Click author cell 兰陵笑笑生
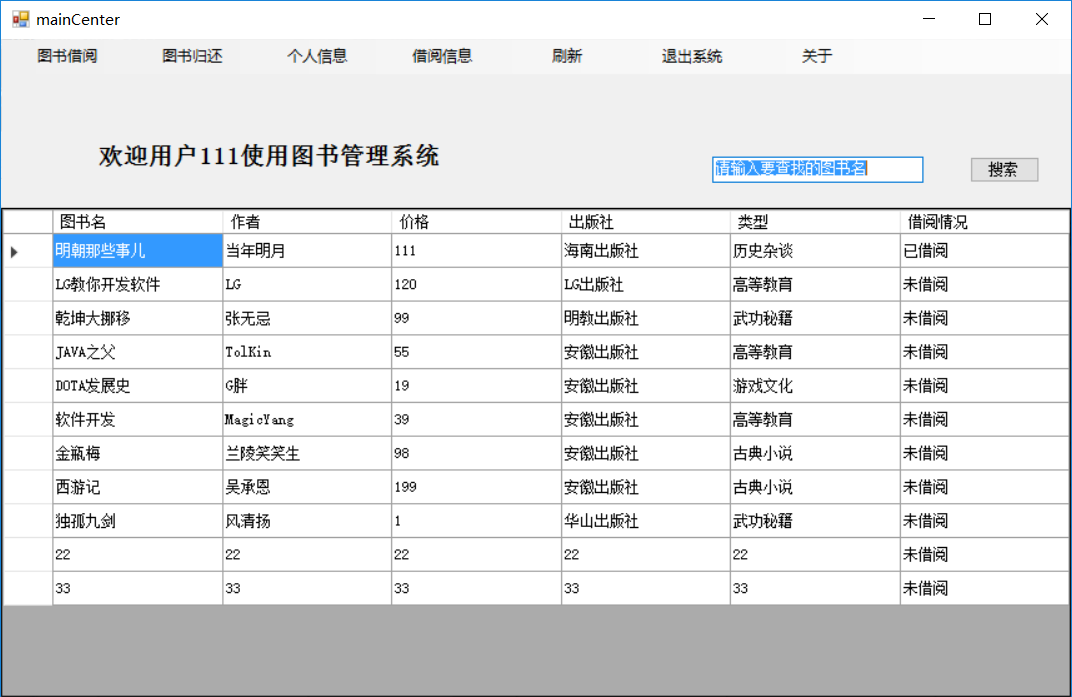The width and height of the screenshot is (1072, 697). point(307,453)
